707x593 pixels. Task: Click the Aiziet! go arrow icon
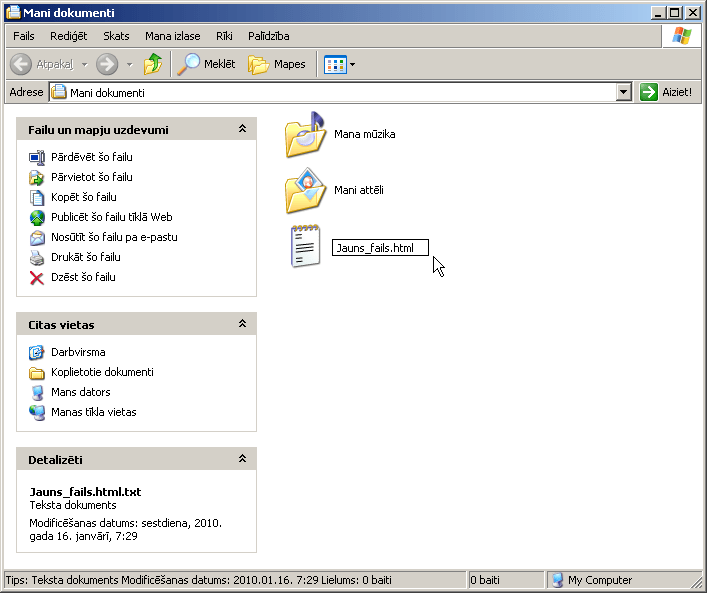click(x=649, y=92)
